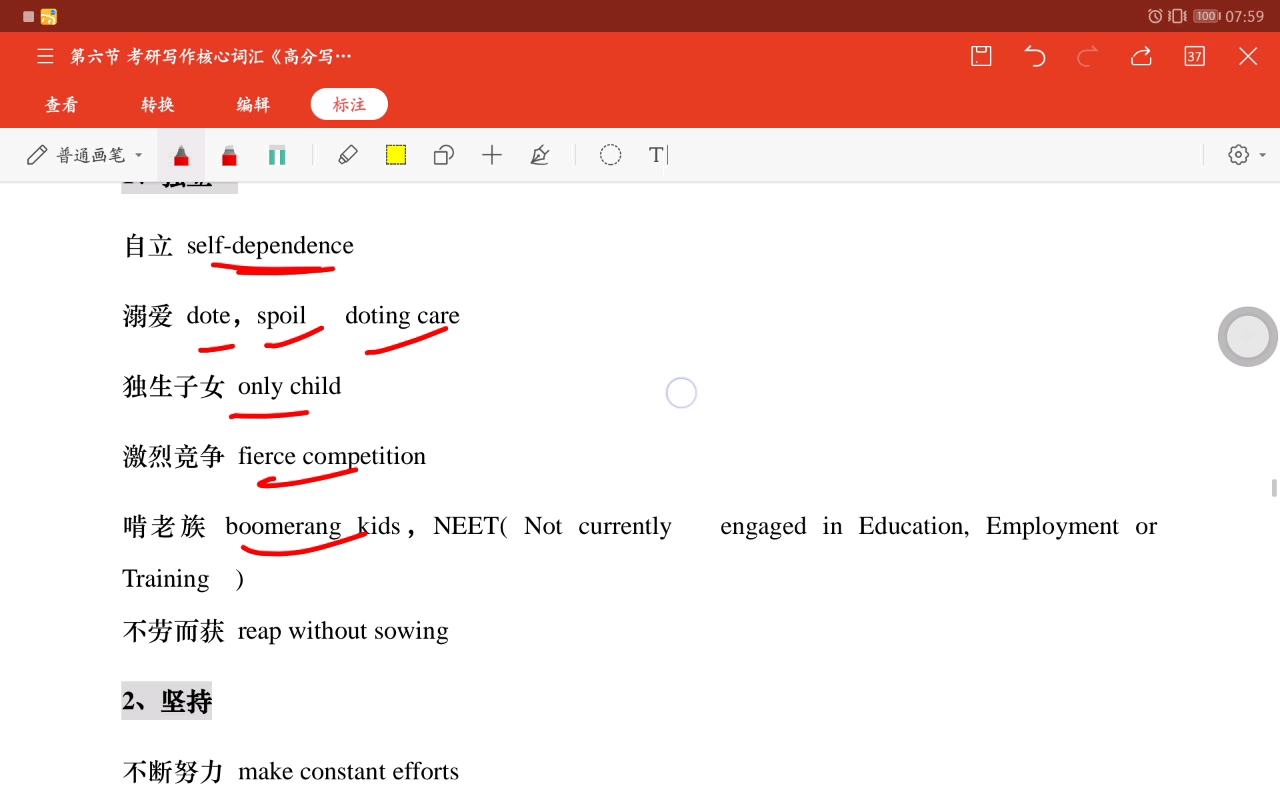The width and height of the screenshot is (1280, 800).
Task: Click the Chinese term 激烈竞争
Action: [x=173, y=456]
